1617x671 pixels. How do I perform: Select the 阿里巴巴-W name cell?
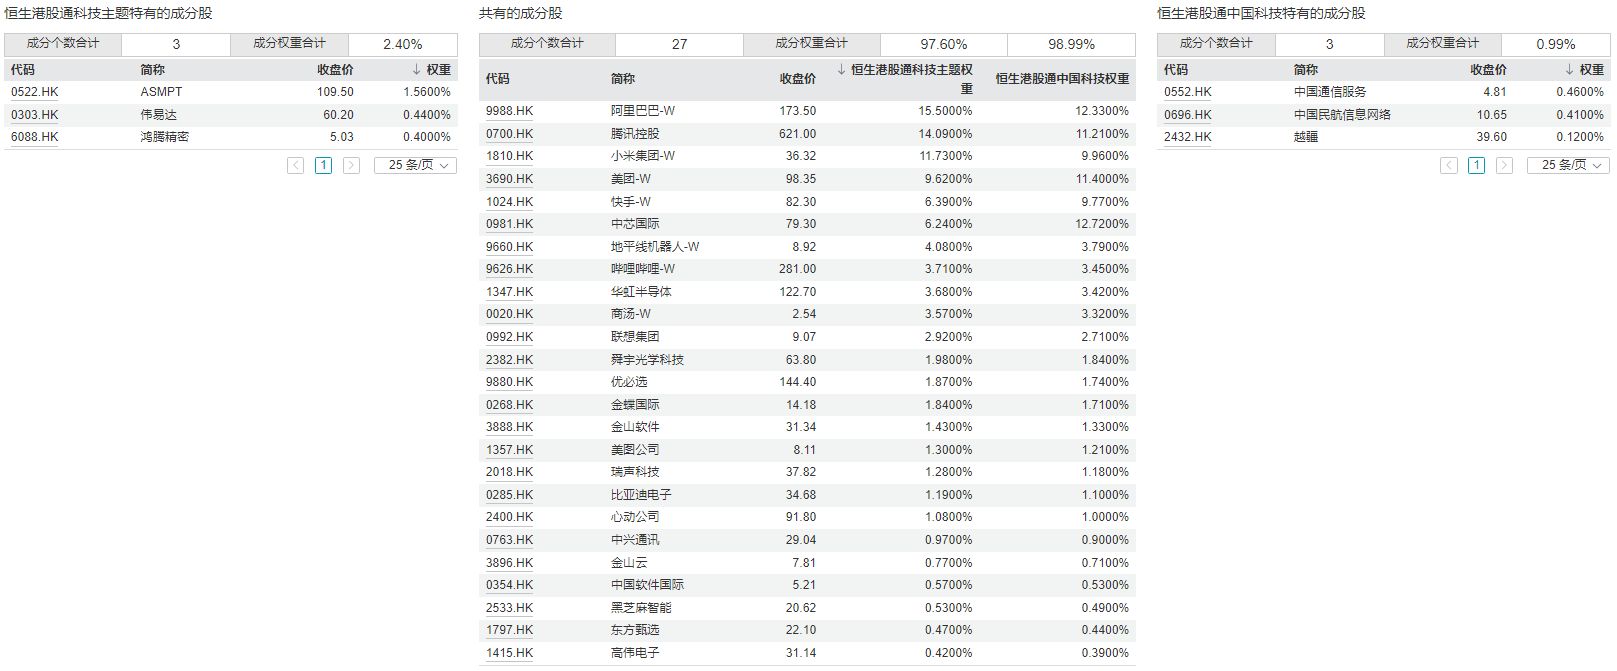(643, 111)
